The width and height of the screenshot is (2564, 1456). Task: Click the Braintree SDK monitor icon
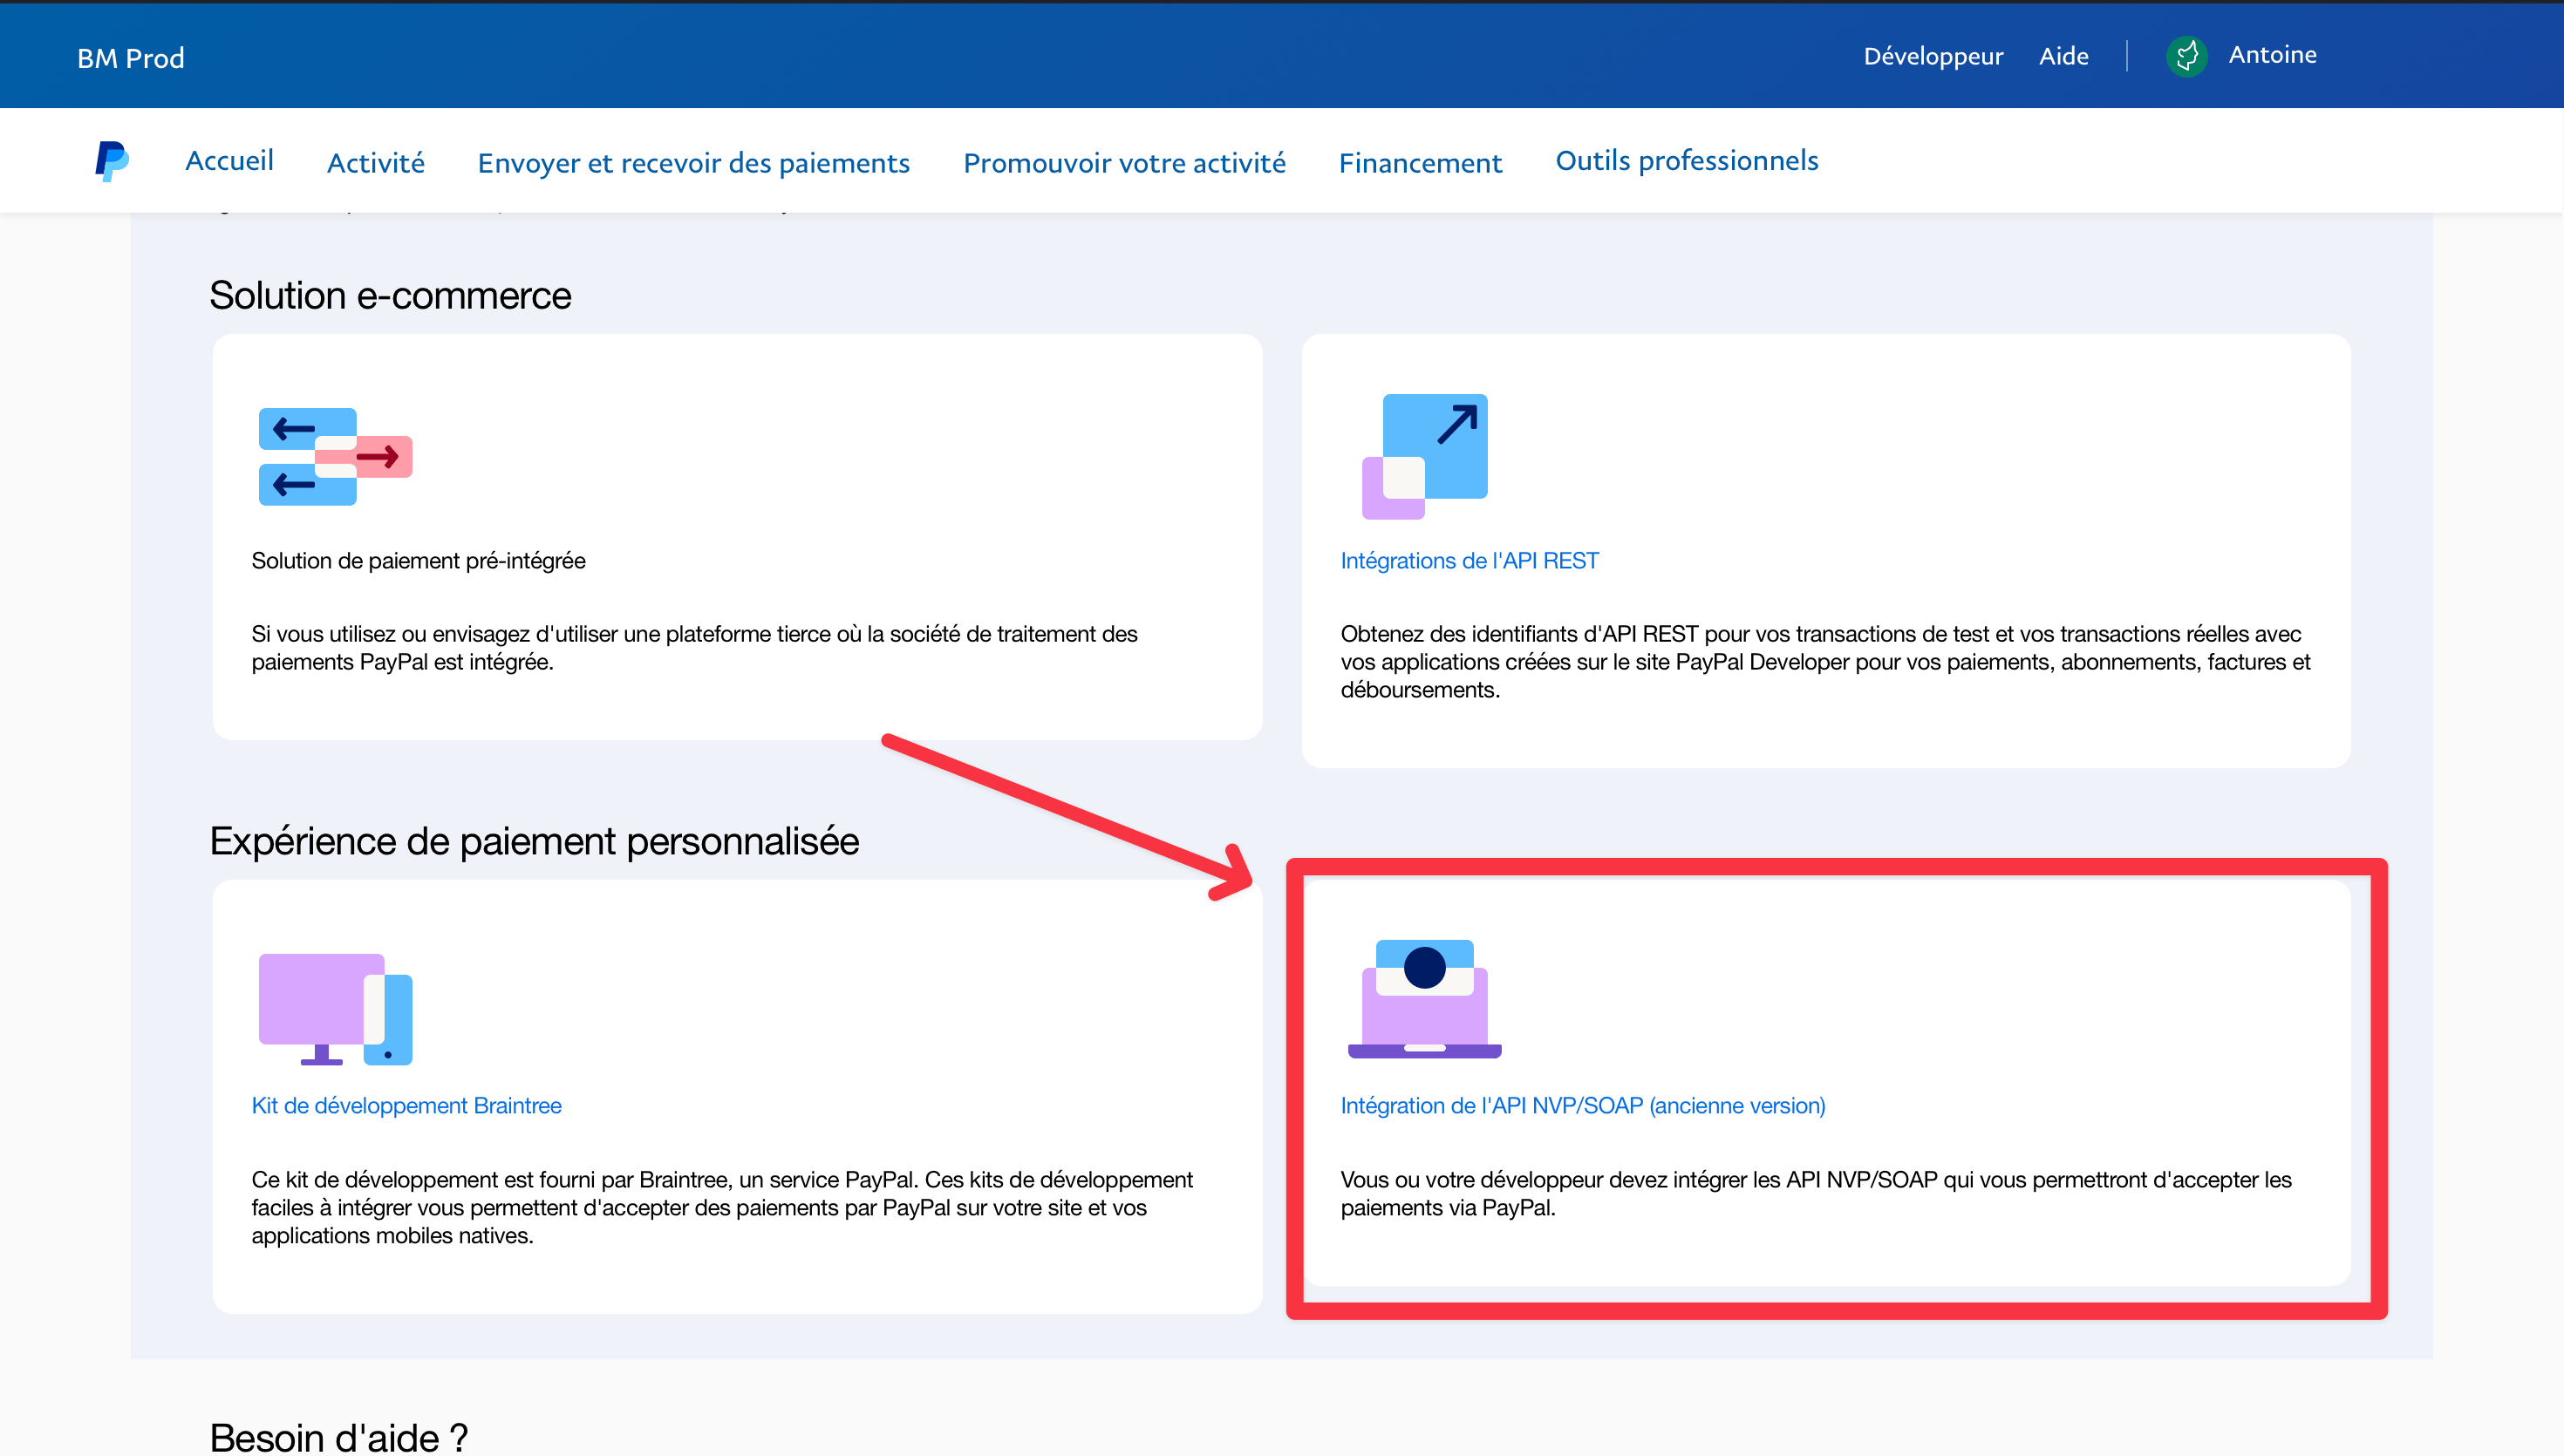click(x=335, y=1008)
